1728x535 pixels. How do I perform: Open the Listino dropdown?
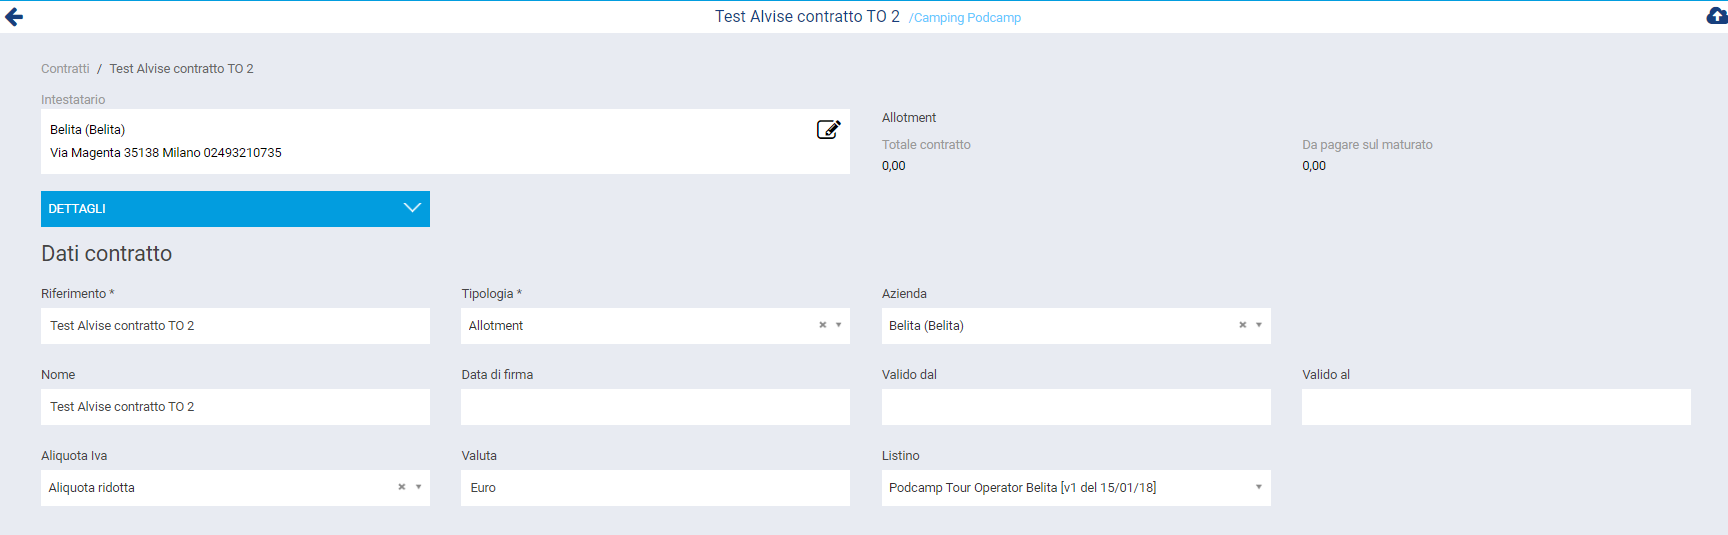(x=1259, y=487)
